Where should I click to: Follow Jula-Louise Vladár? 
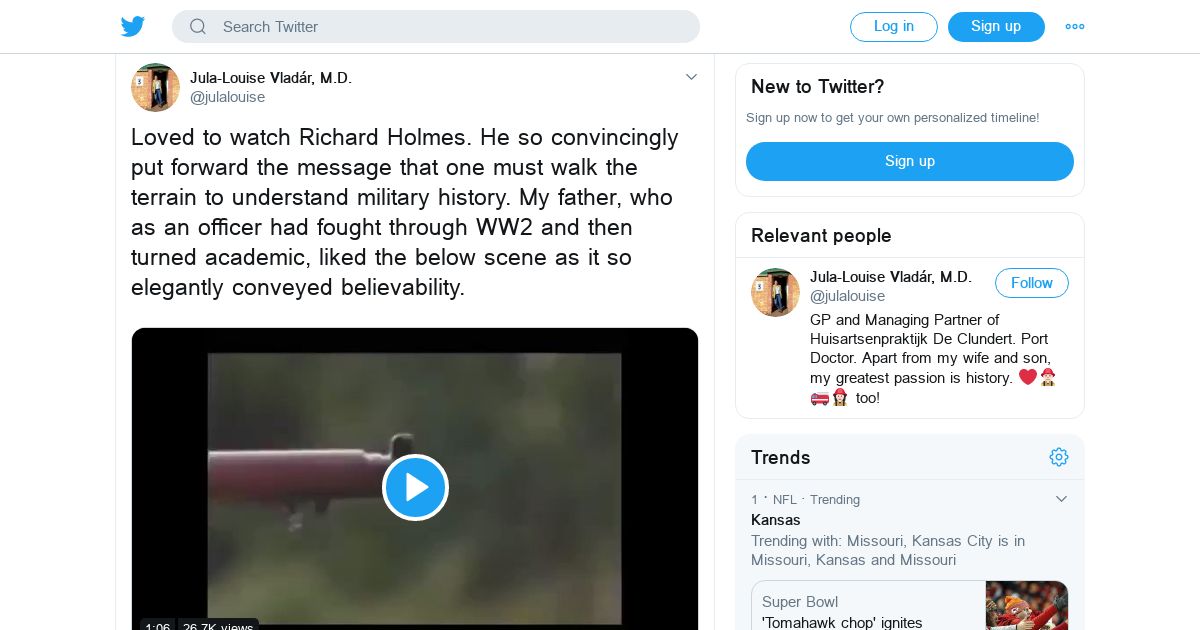(x=1031, y=283)
